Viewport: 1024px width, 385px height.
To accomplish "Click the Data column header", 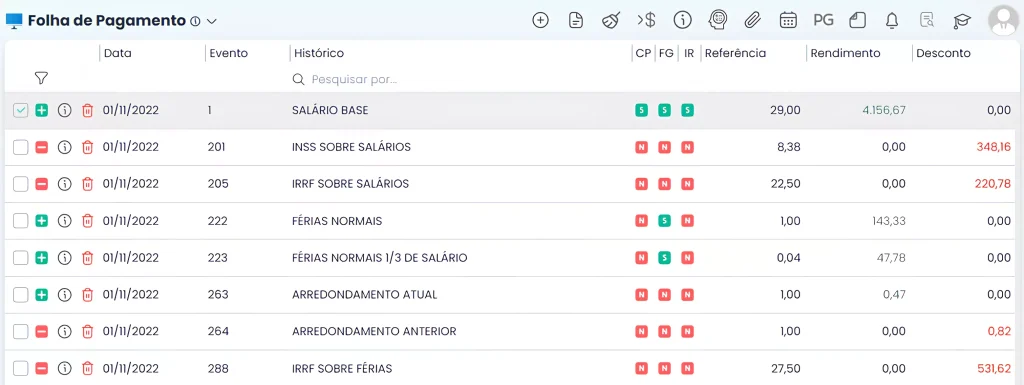I will click(118, 54).
